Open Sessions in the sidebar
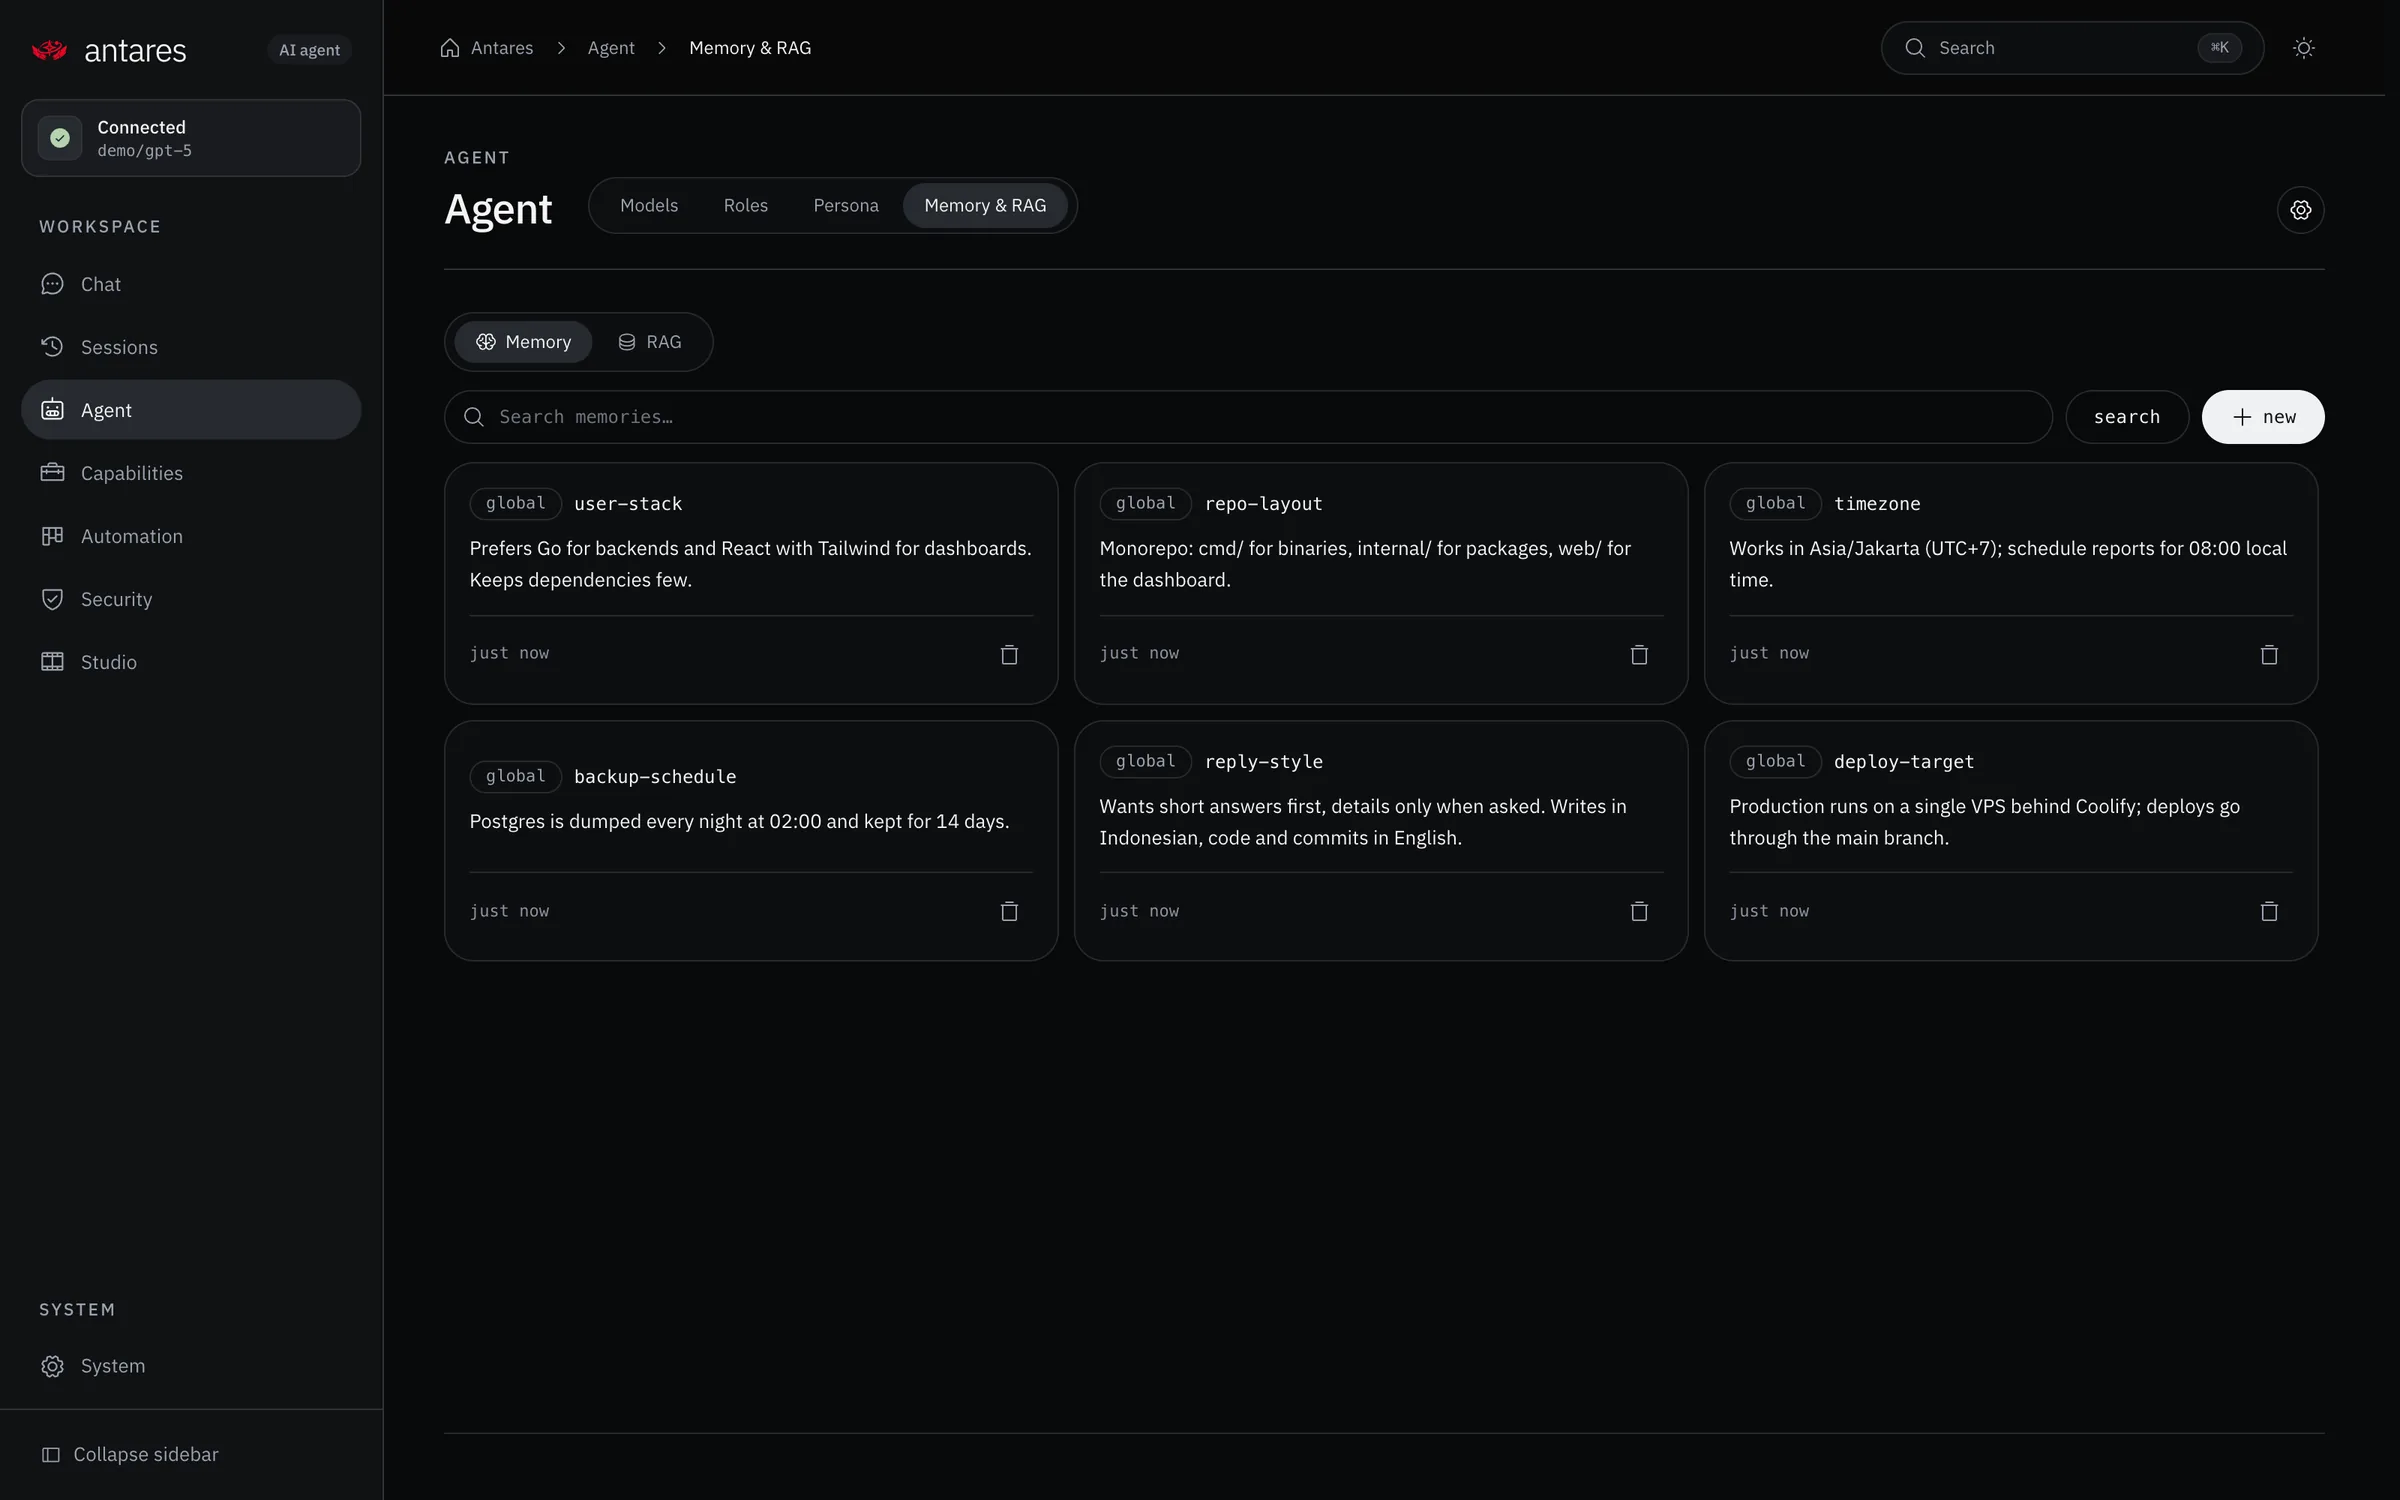 (x=191, y=347)
